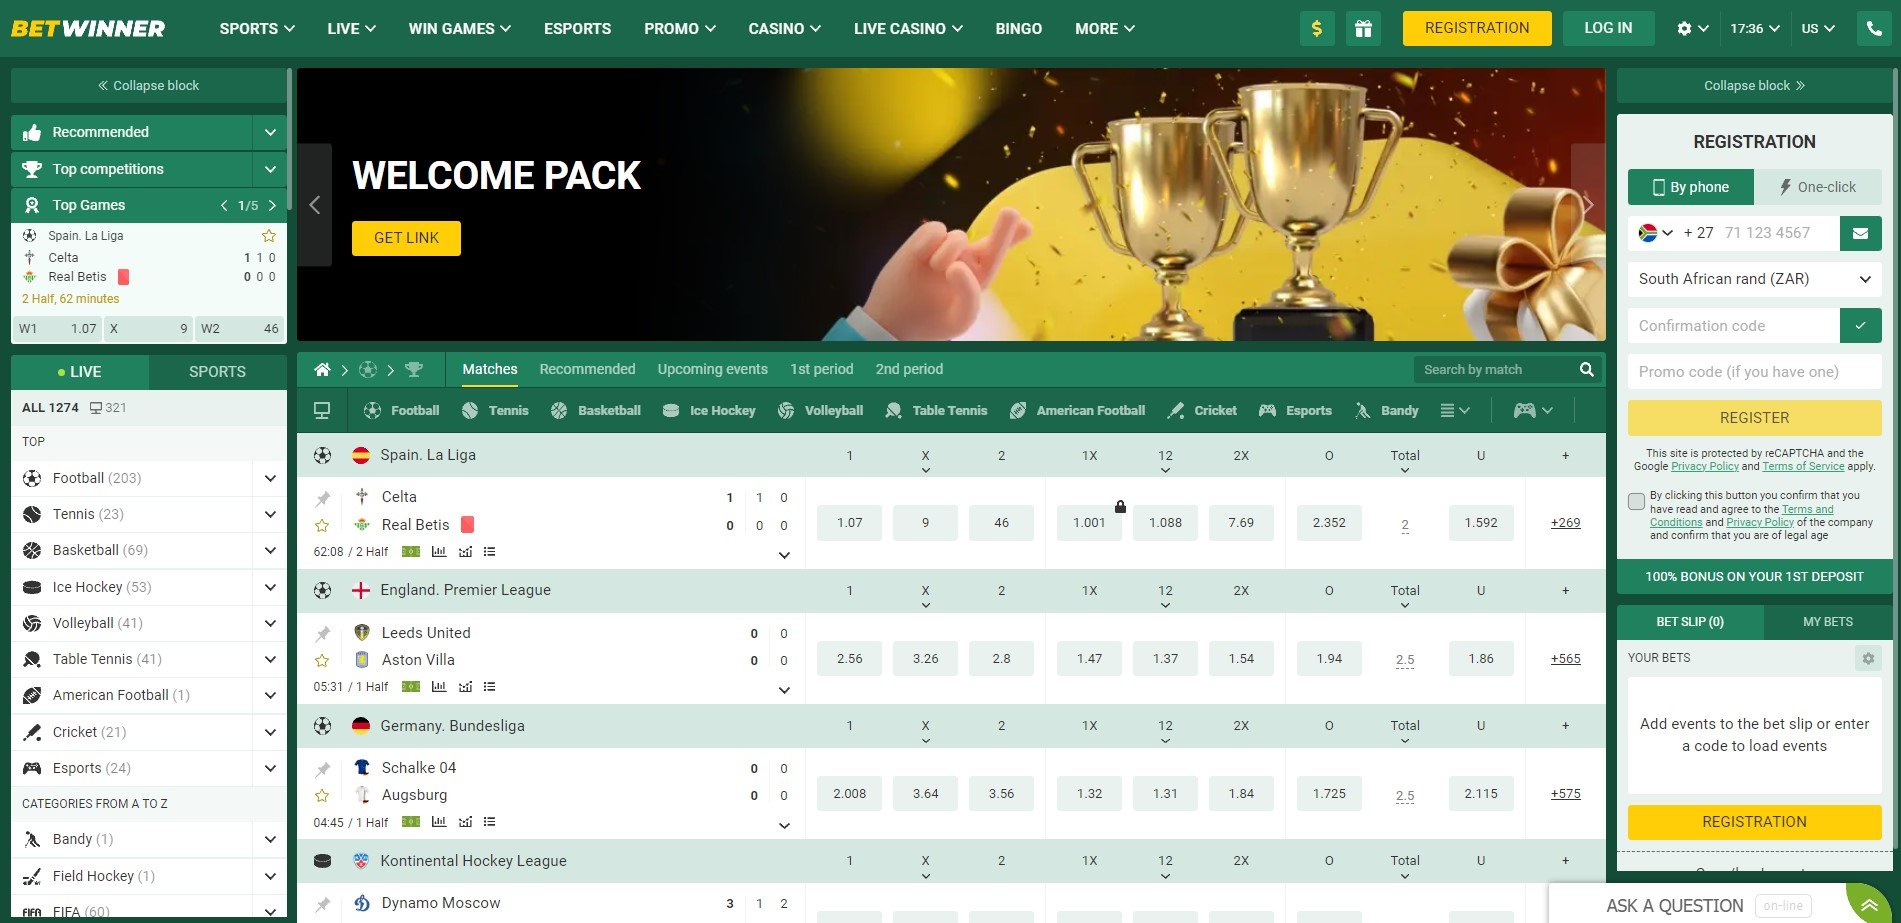
Task: Open the ESPORTS page
Action: click(x=577, y=28)
